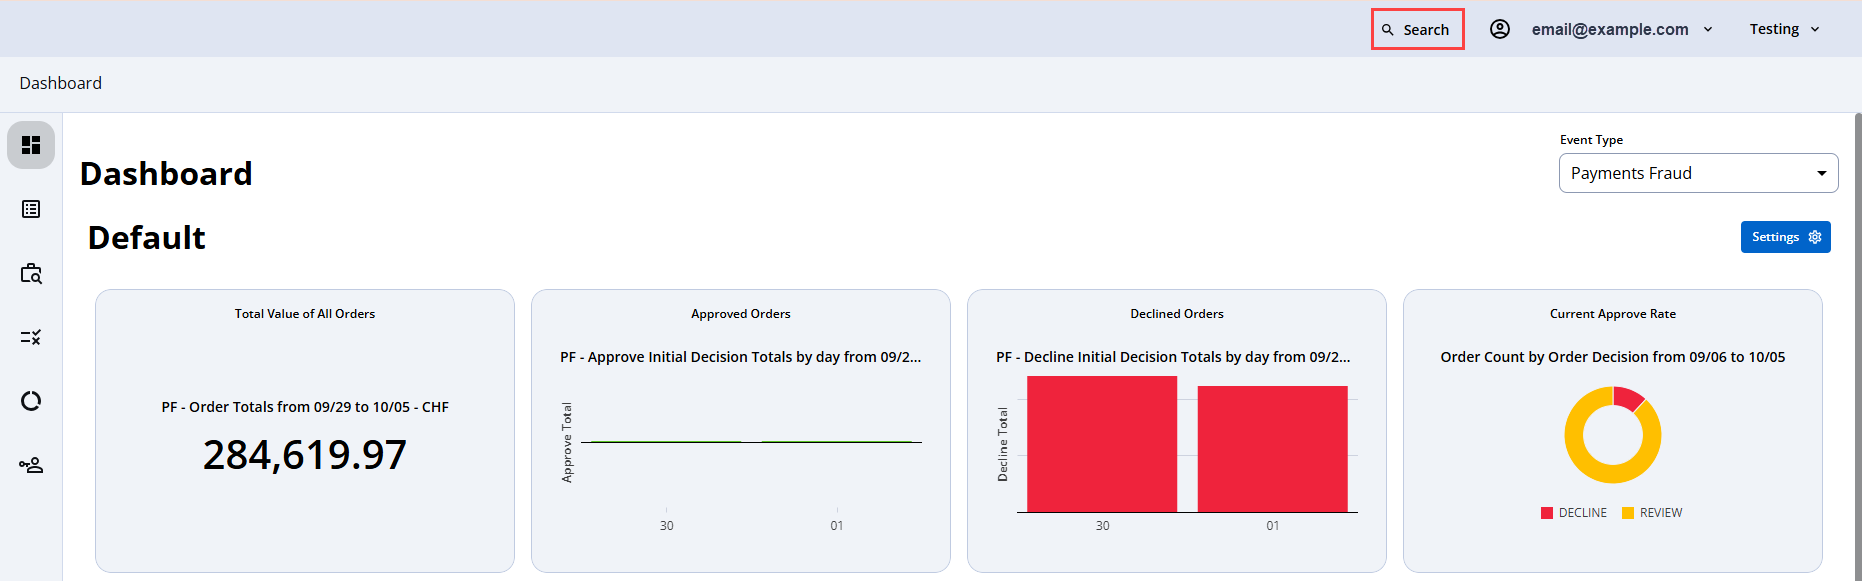Click the Decline Total axis label
Screen dimensions: 1862x581
[x=1003, y=444]
